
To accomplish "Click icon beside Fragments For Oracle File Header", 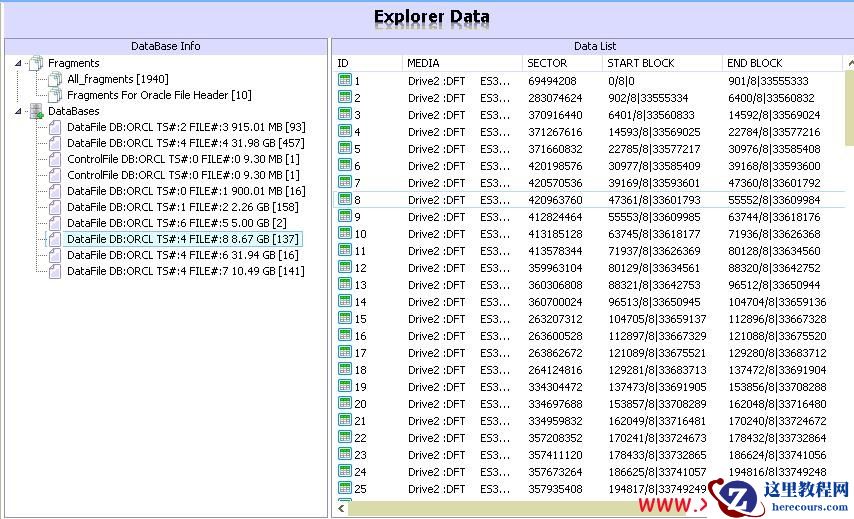I will pos(54,95).
